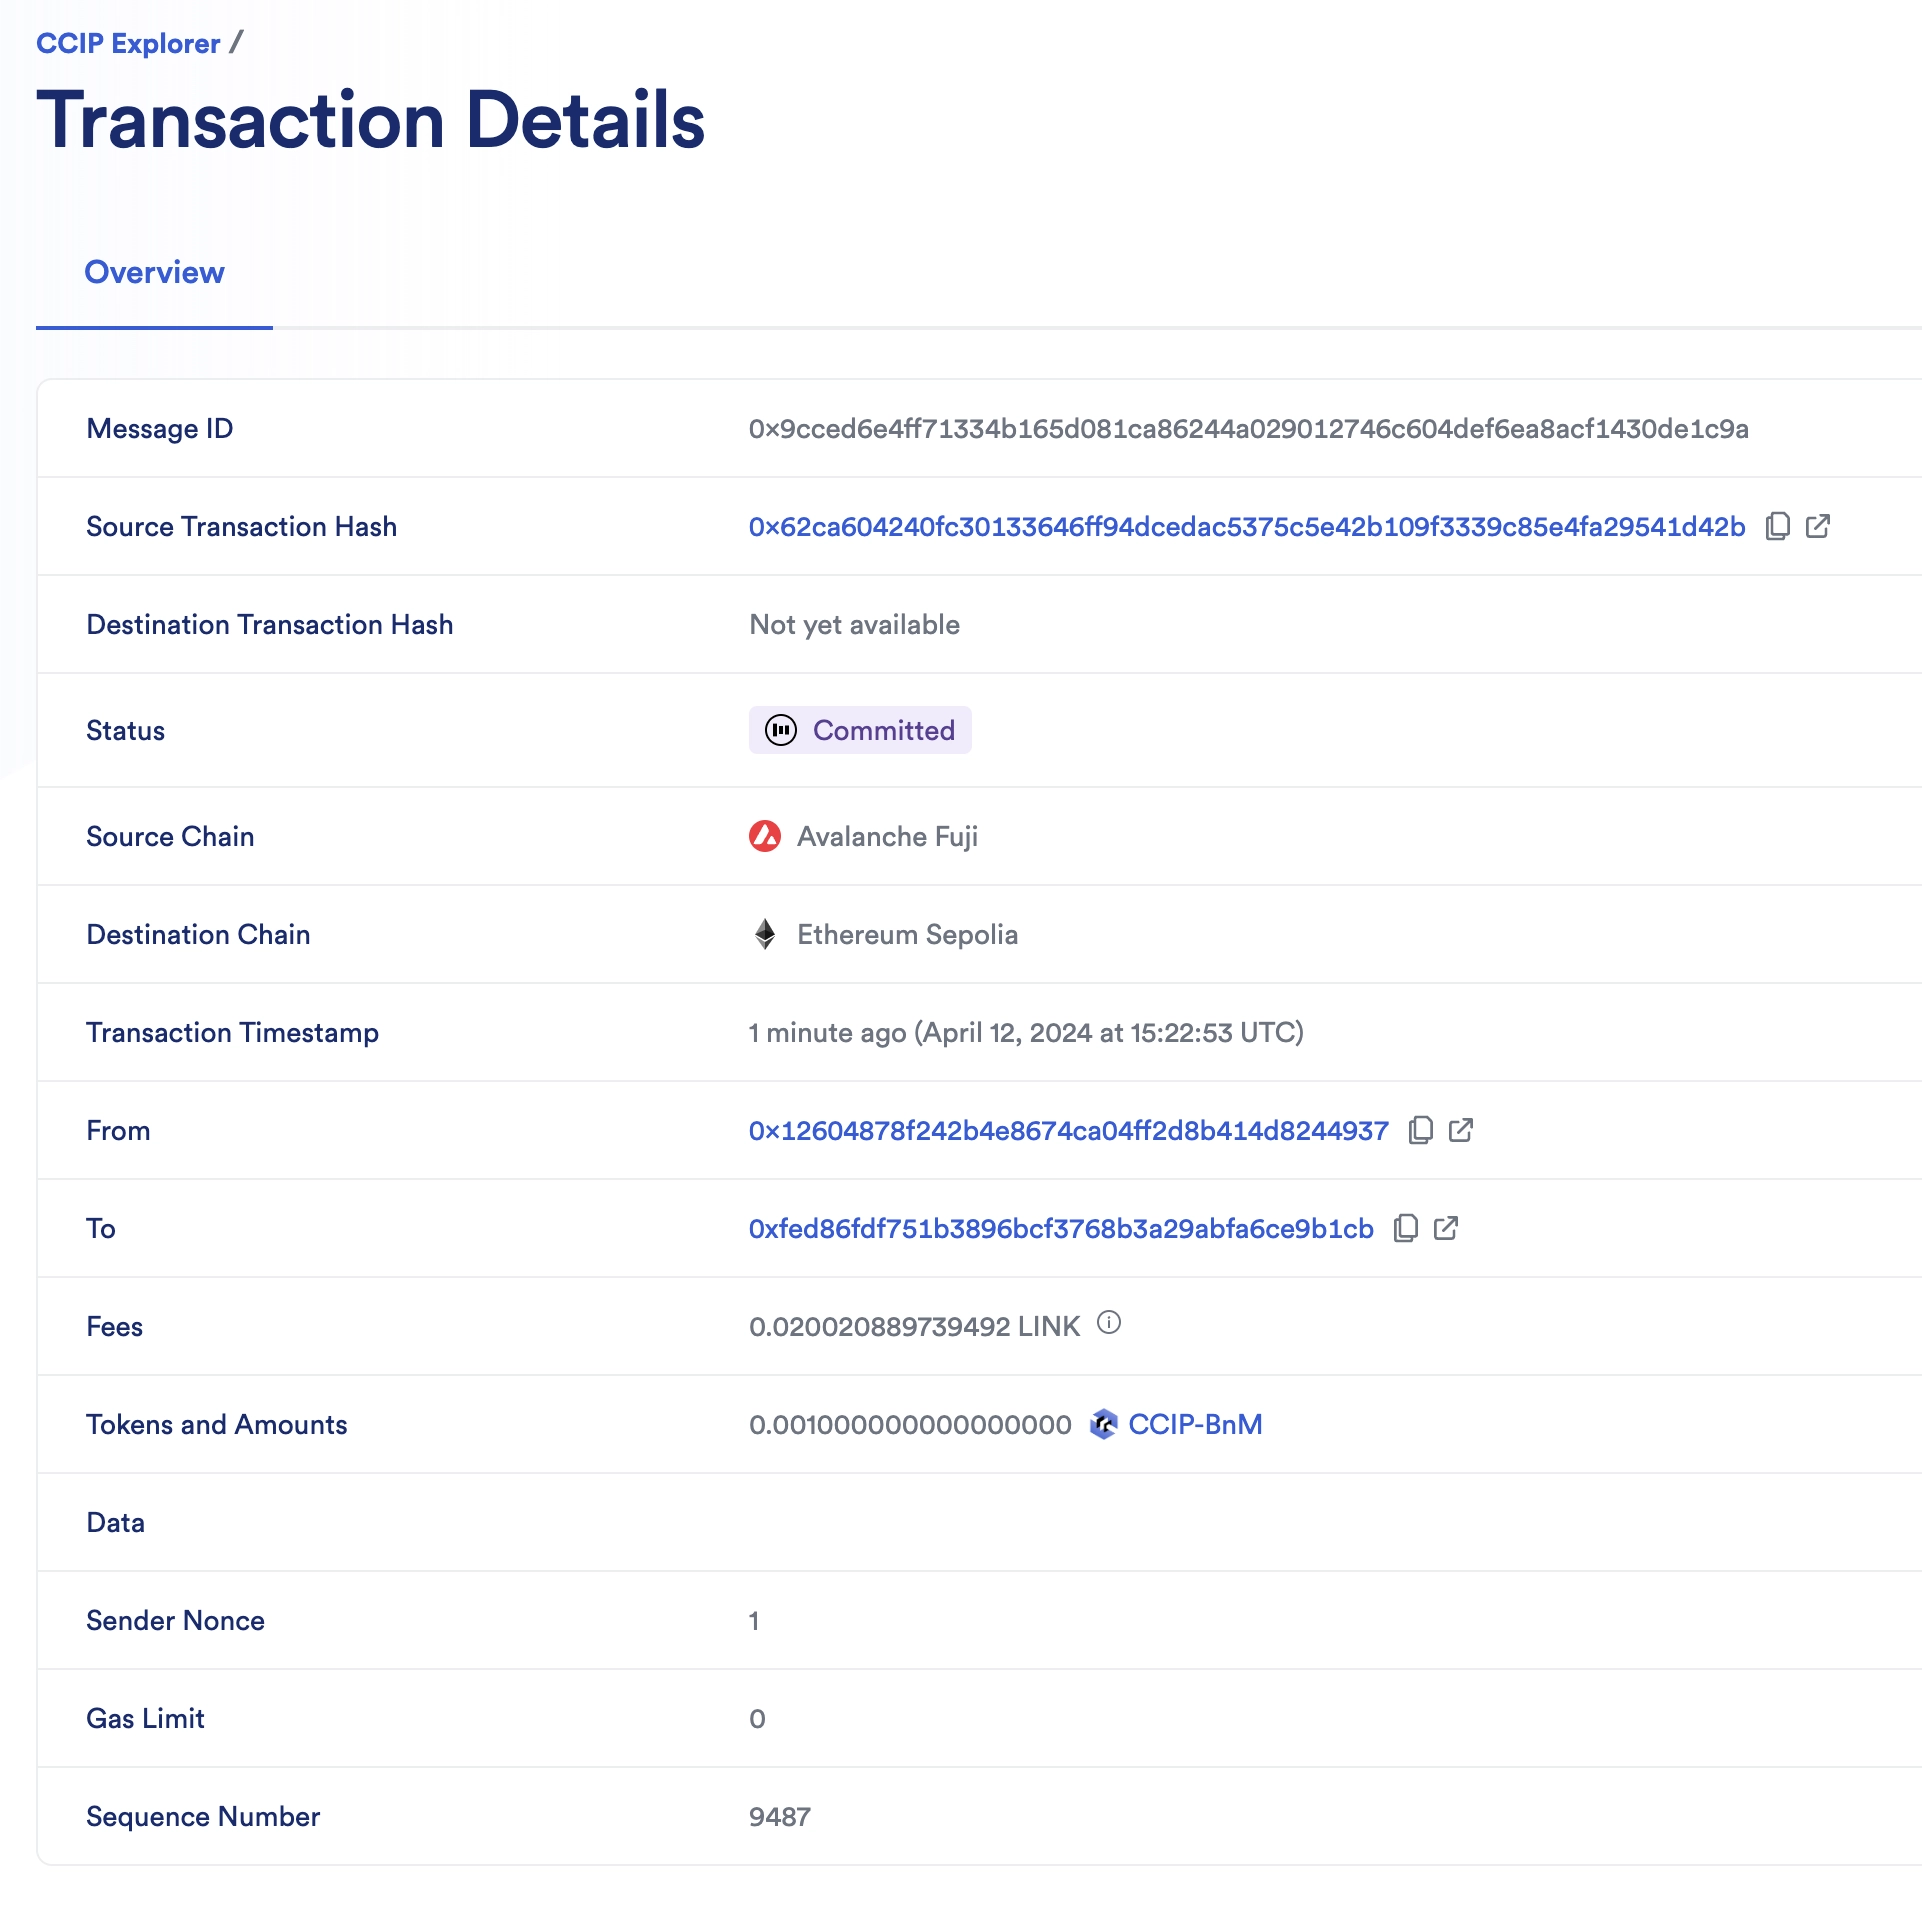Click the Ethereum Sepolia chain icon
The width and height of the screenshot is (1922, 1926).
pyautogui.click(x=765, y=934)
